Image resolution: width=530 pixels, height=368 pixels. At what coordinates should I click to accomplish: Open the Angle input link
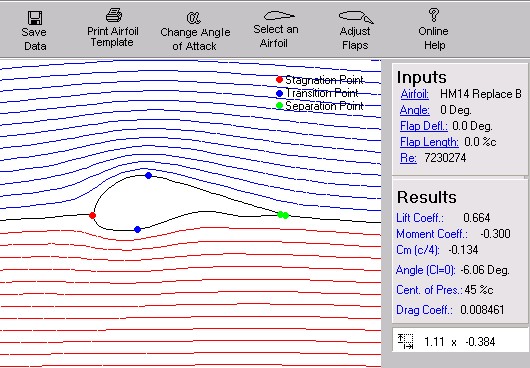click(x=414, y=110)
